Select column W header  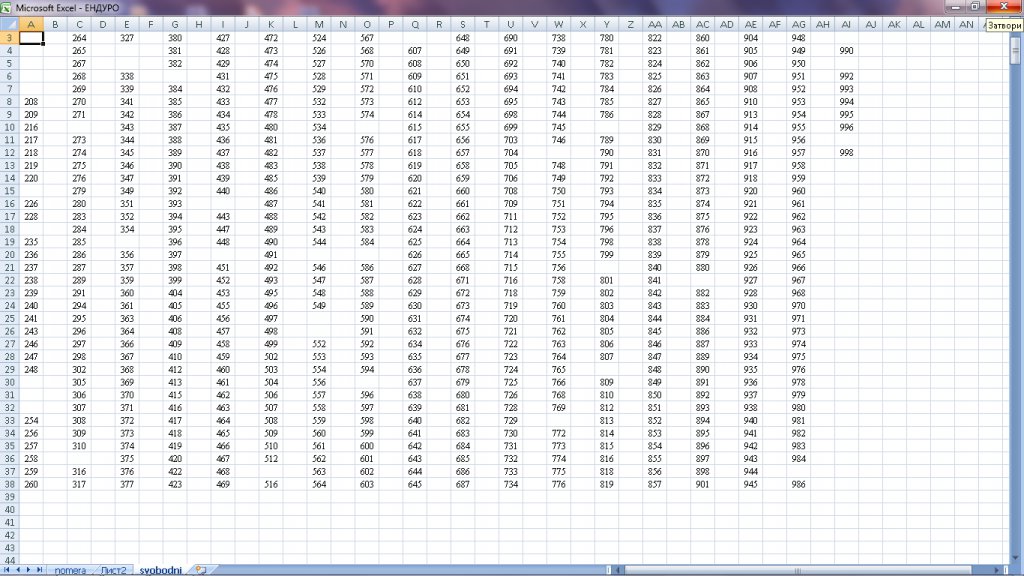pos(559,25)
